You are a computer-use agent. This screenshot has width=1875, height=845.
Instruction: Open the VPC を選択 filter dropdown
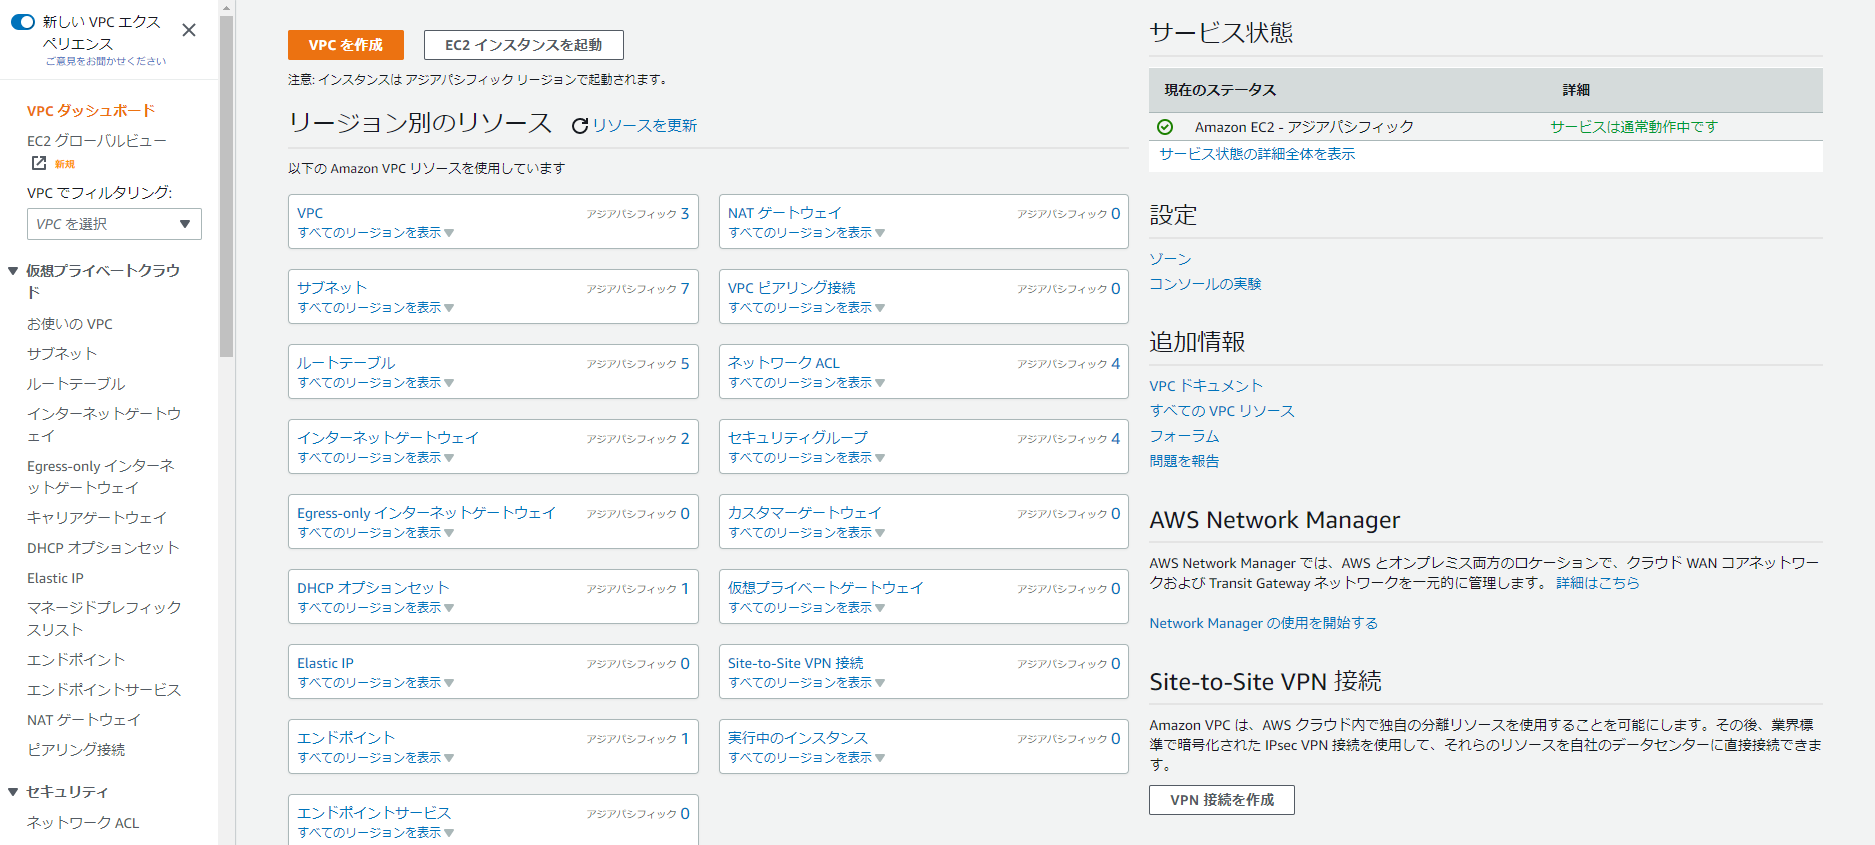pos(114,224)
